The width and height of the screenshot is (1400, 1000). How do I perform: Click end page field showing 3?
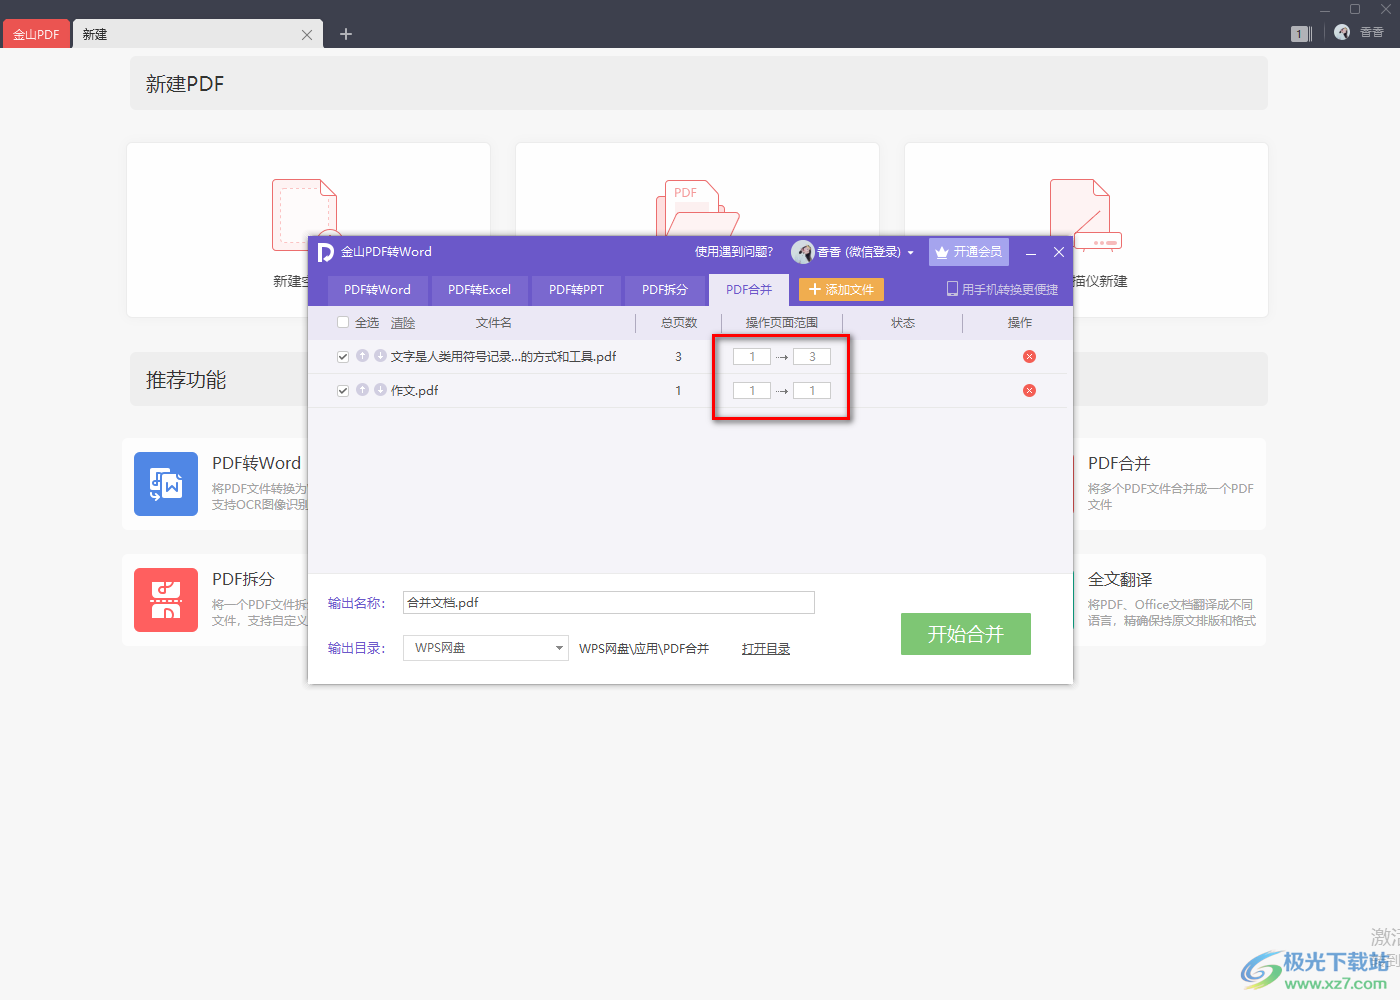pos(812,357)
